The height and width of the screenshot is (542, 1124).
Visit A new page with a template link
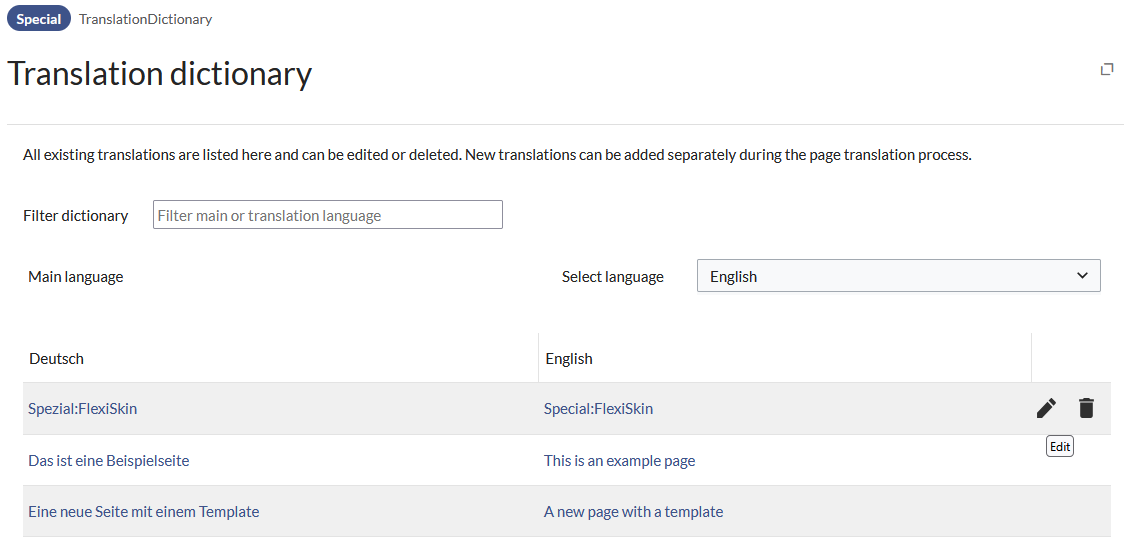[x=633, y=511]
